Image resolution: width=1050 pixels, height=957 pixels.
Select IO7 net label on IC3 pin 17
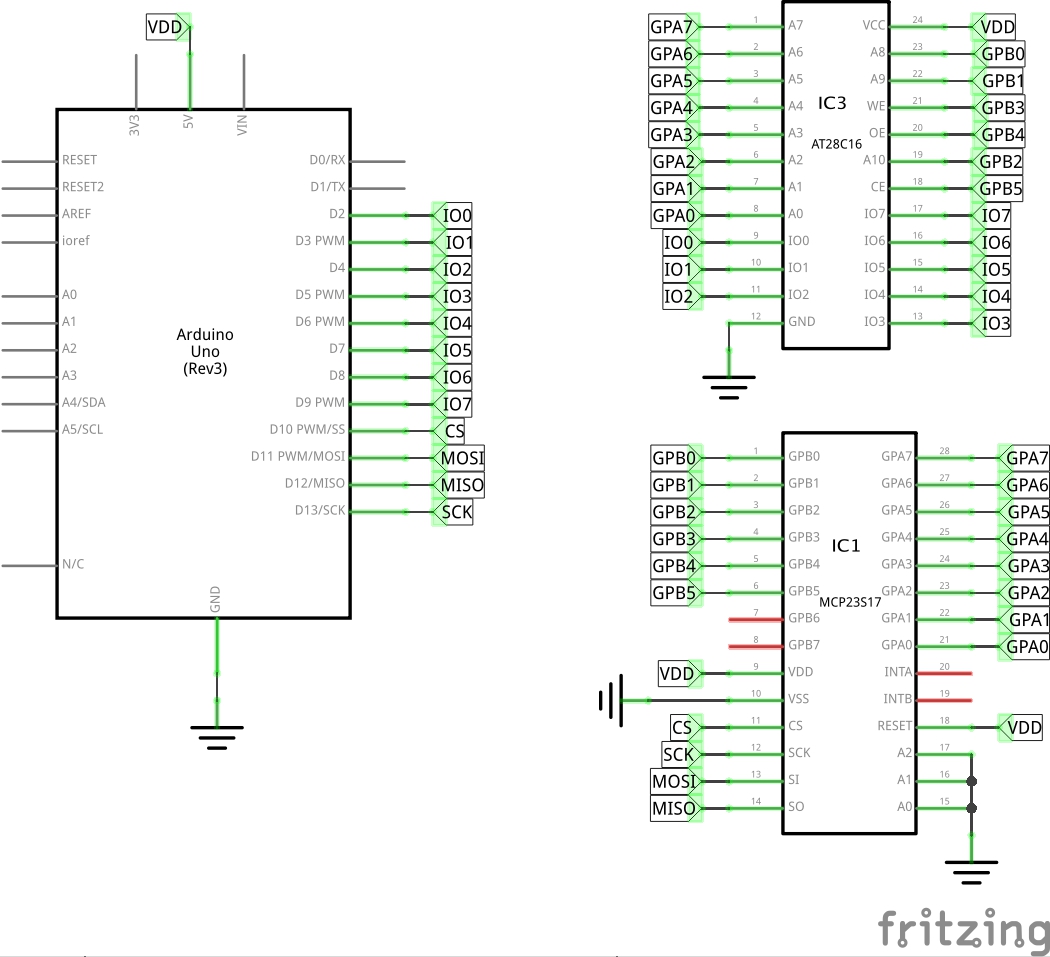(992, 216)
